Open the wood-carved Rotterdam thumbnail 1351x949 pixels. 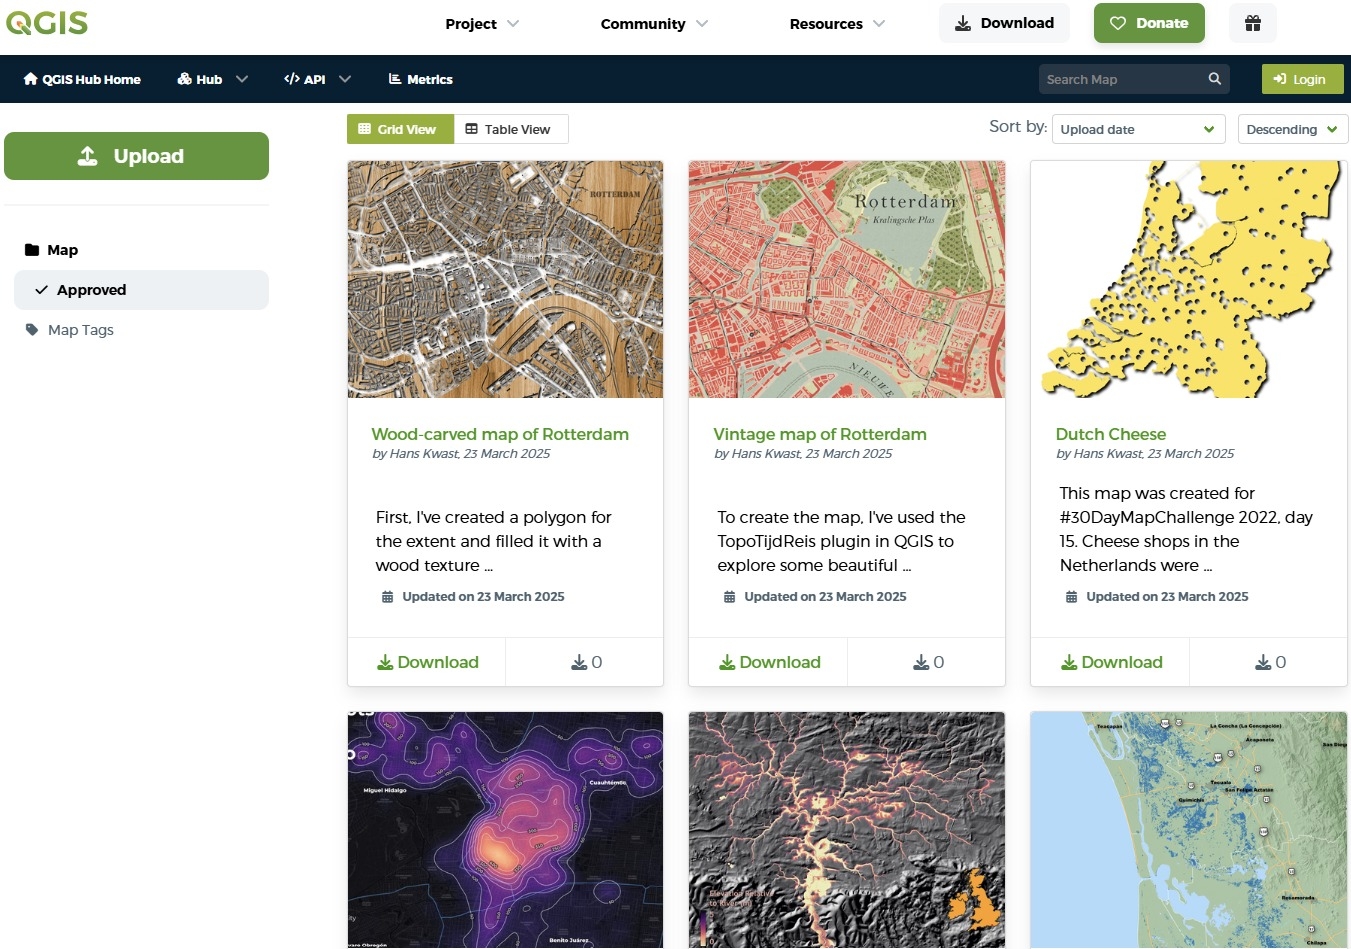[505, 280]
